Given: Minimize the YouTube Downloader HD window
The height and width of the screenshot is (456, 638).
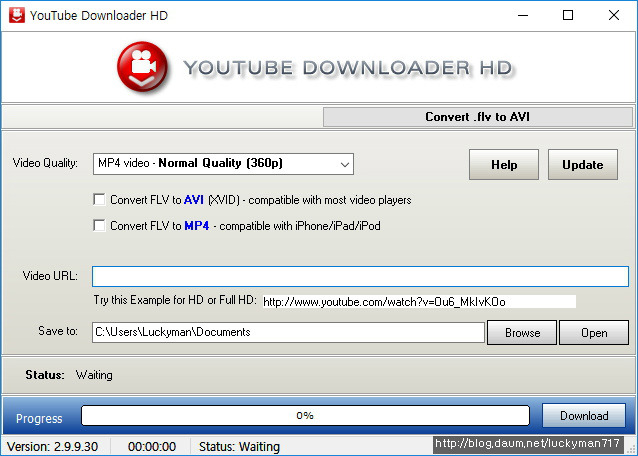Looking at the screenshot, I should click(x=523, y=15).
